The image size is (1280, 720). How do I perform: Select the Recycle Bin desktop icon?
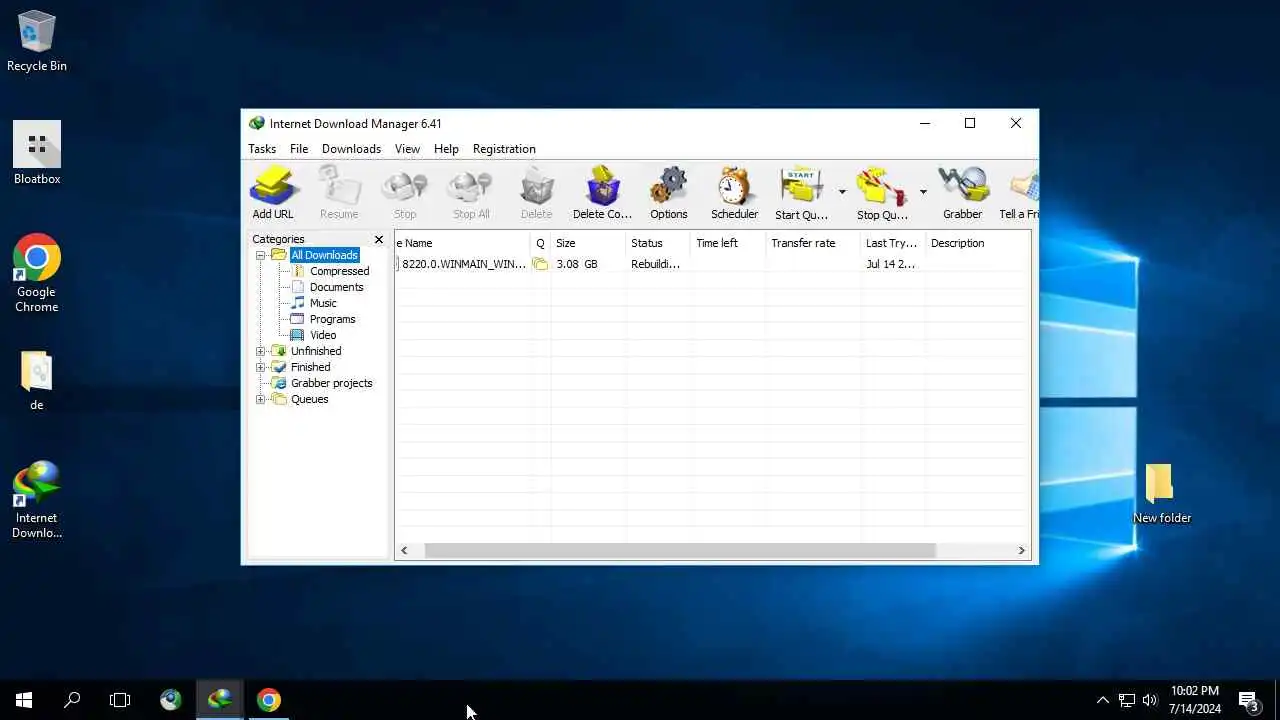(37, 42)
